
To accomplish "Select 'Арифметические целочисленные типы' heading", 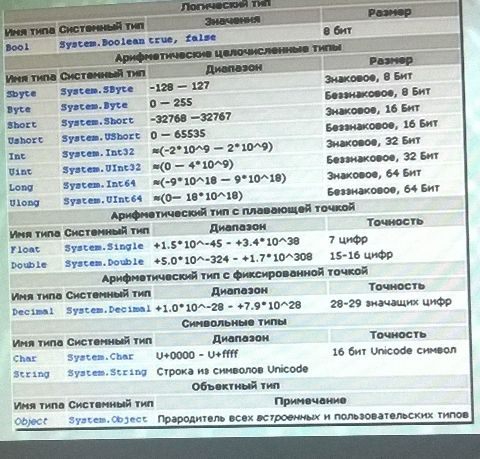I will point(228,53).
